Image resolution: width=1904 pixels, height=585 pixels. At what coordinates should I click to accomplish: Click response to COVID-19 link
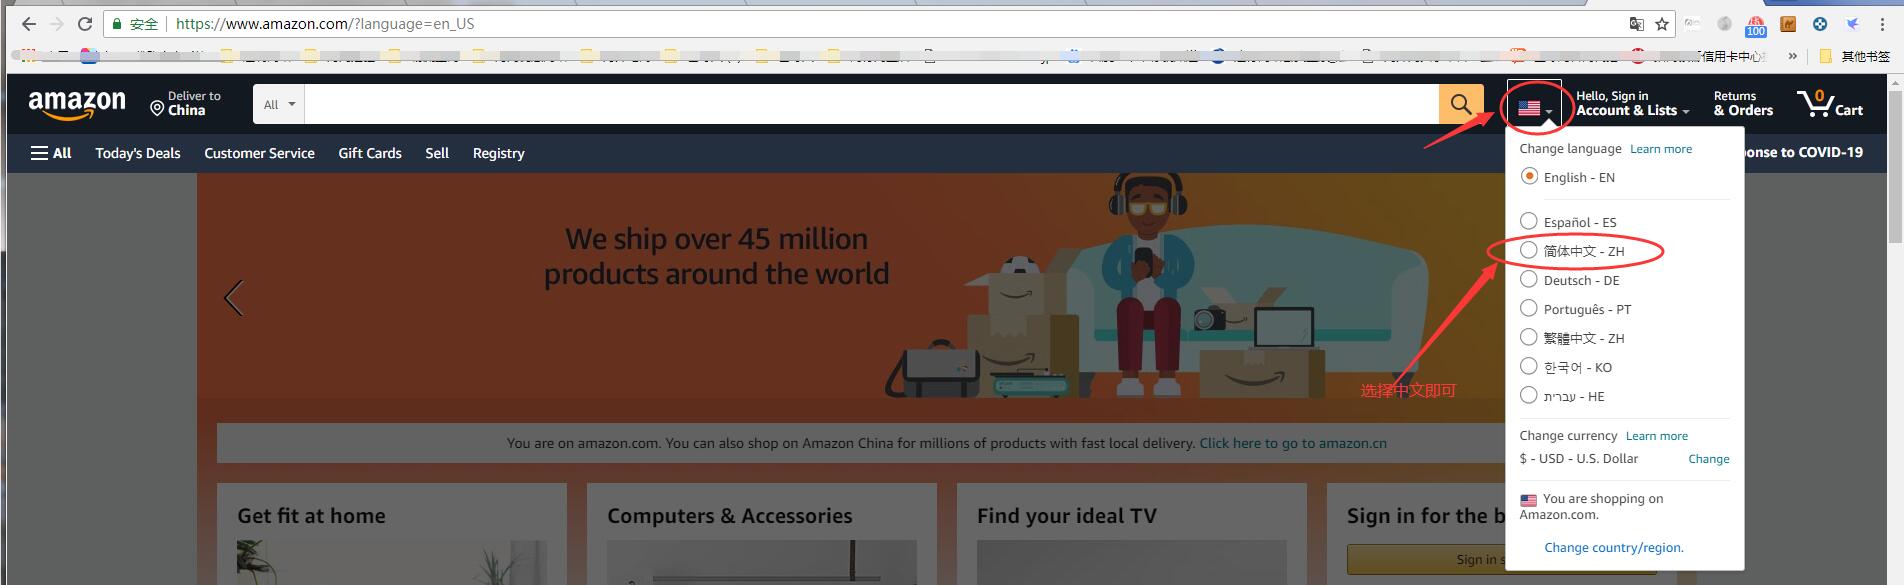(1804, 153)
